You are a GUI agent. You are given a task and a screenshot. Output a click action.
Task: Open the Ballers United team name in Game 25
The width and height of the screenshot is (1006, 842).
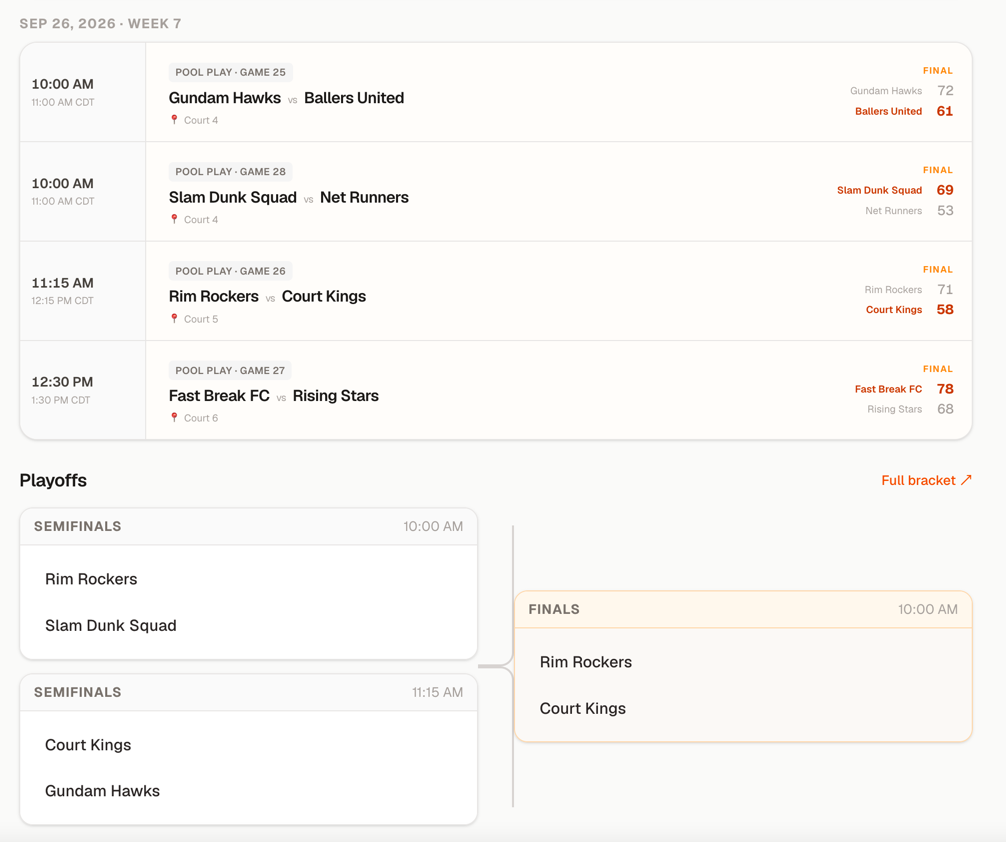354,98
